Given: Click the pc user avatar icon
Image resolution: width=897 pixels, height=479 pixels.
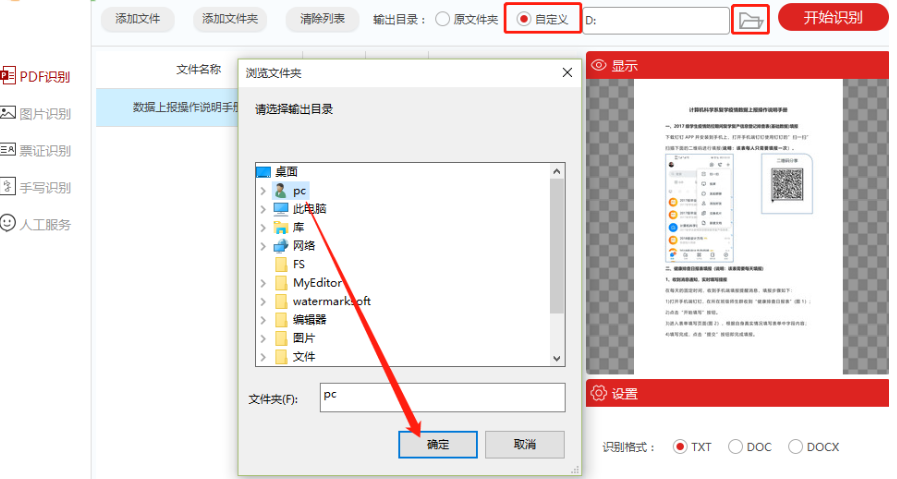Looking at the screenshot, I should 280,191.
